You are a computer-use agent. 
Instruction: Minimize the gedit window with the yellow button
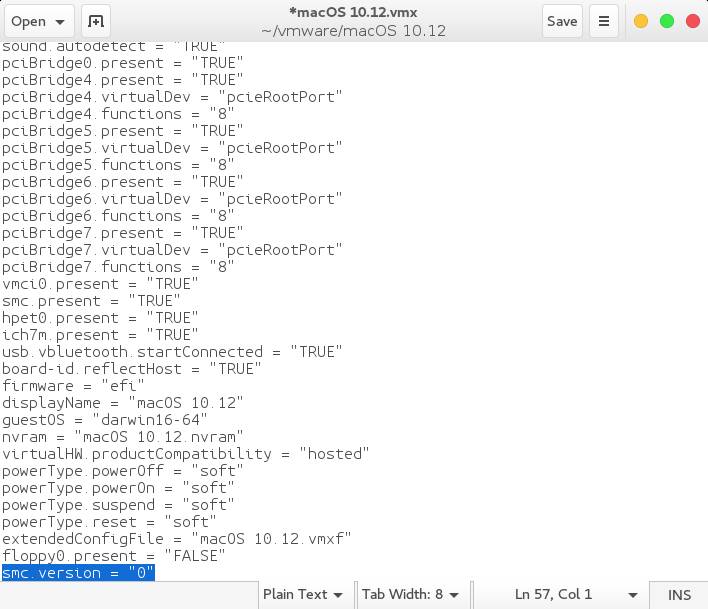(x=641, y=21)
